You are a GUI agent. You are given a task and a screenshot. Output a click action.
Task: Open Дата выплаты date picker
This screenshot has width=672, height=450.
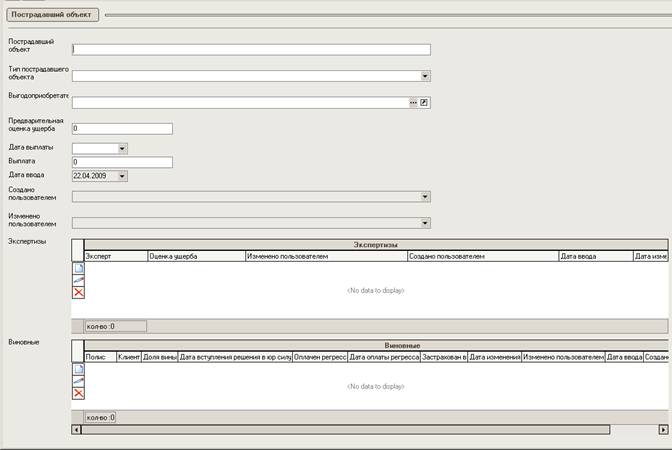pyautogui.click(x=122, y=148)
